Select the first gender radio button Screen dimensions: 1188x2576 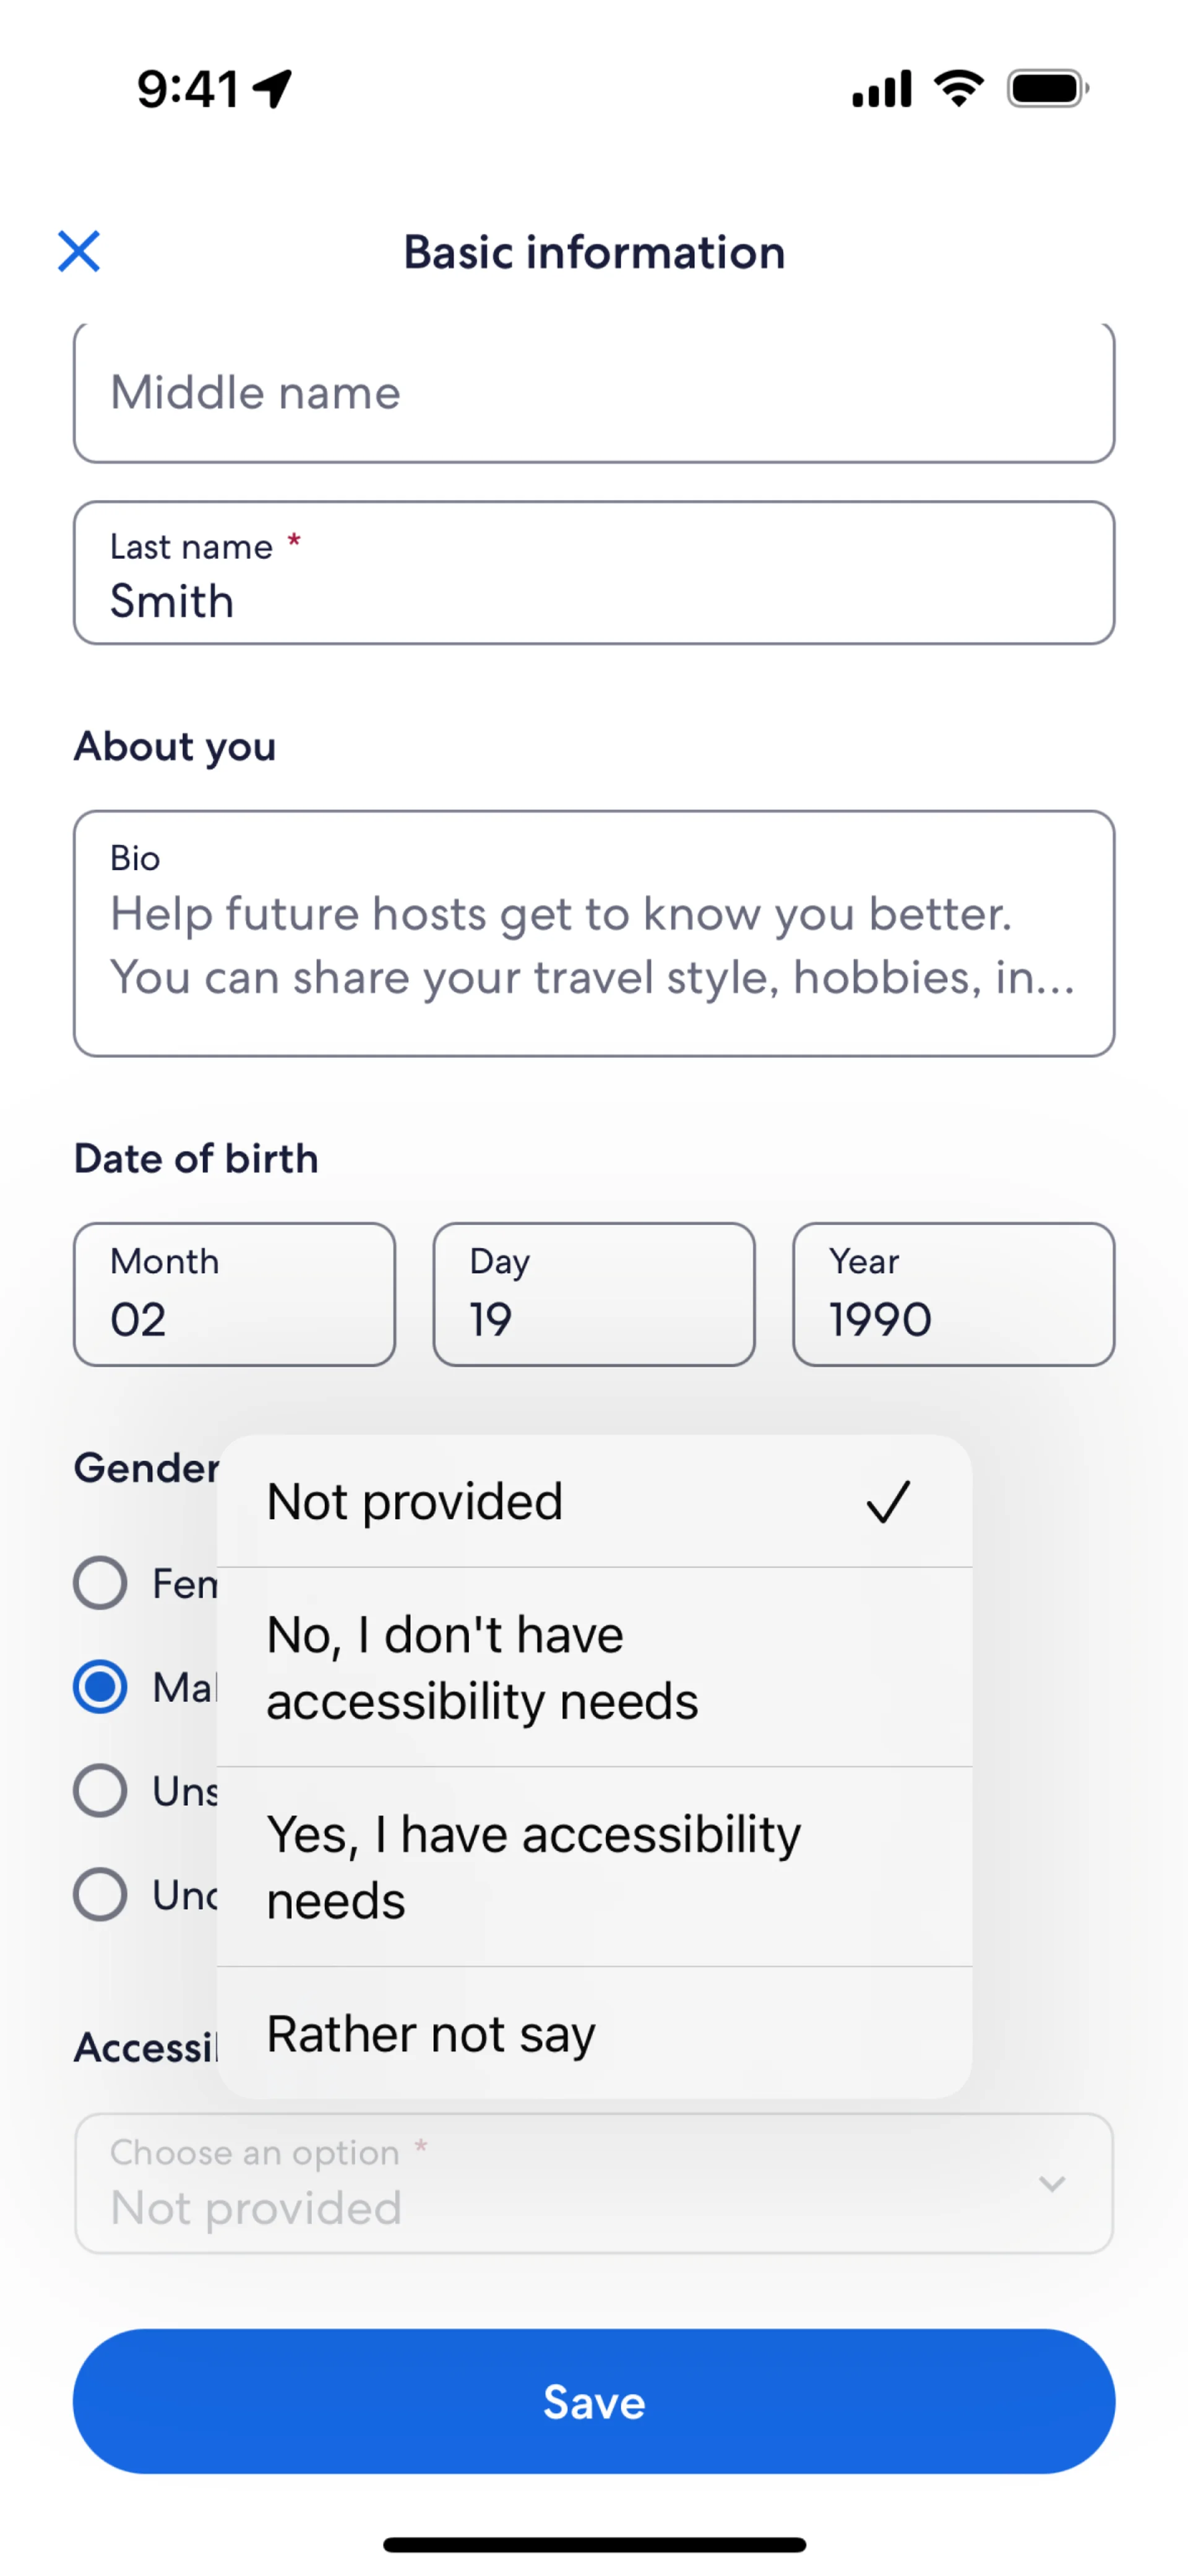pyautogui.click(x=100, y=1583)
